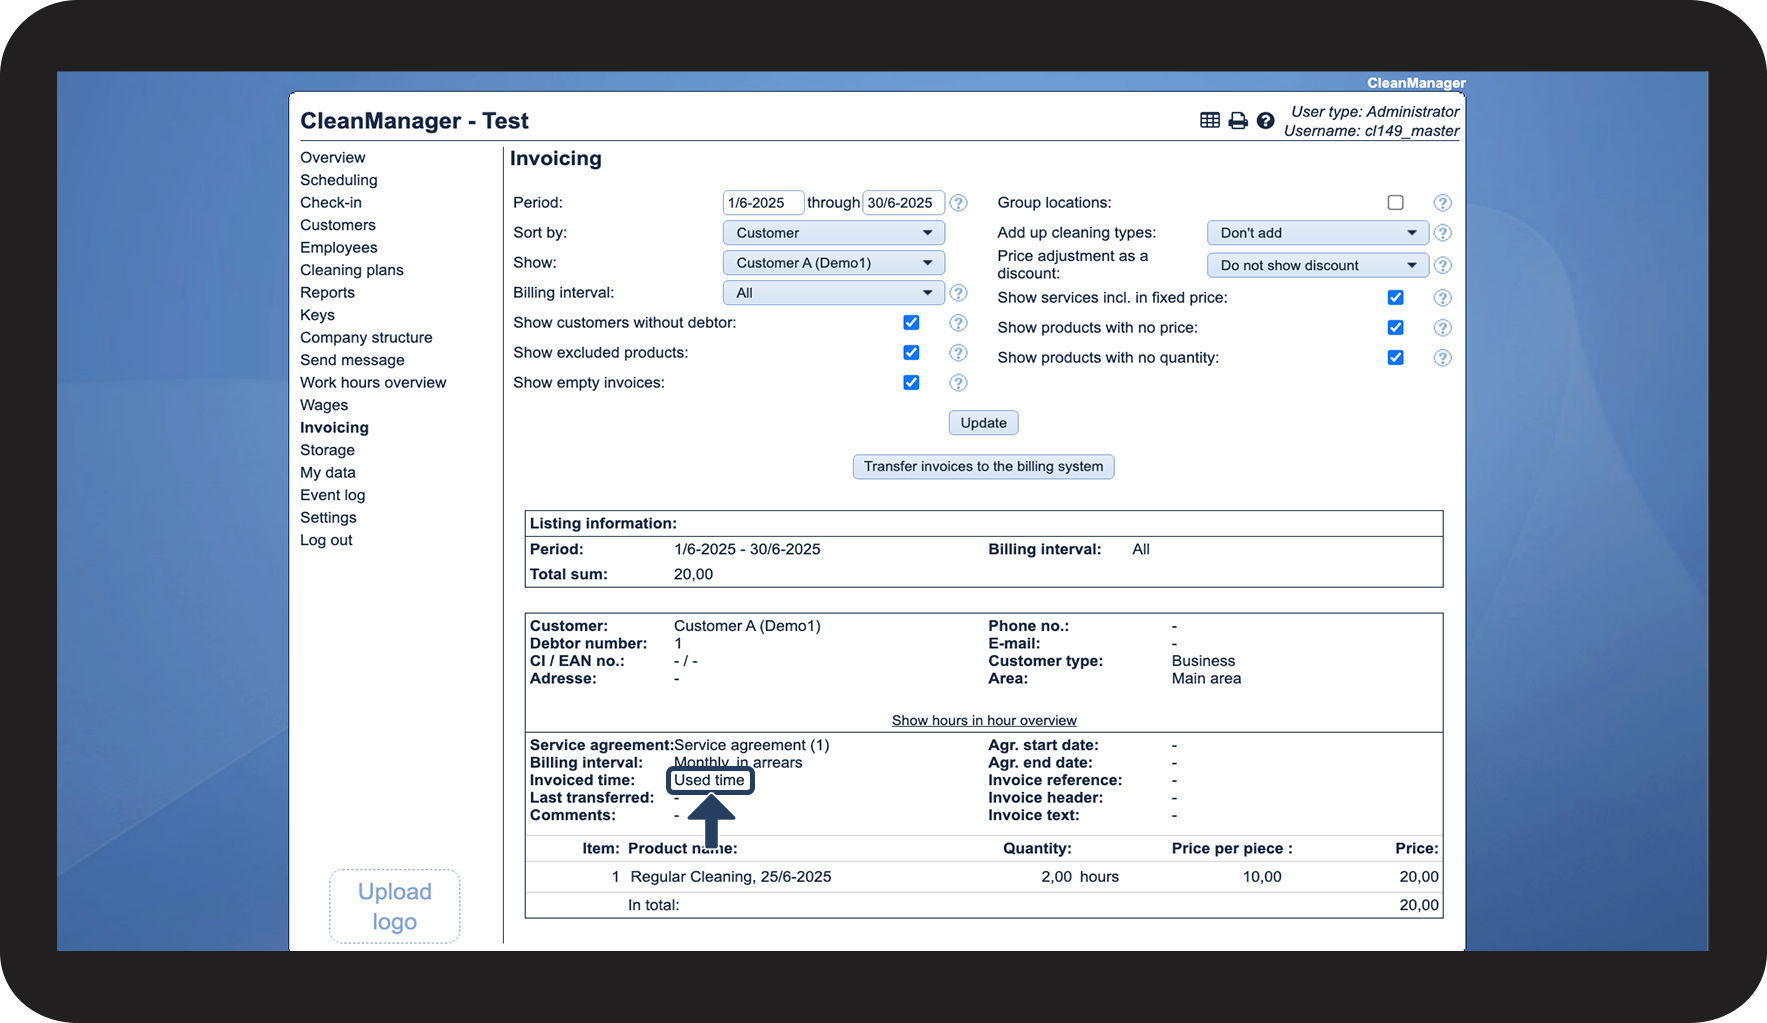Screen dimensions: 1767x1023
Task: Click the printer icon
Action: (1238, 121)
